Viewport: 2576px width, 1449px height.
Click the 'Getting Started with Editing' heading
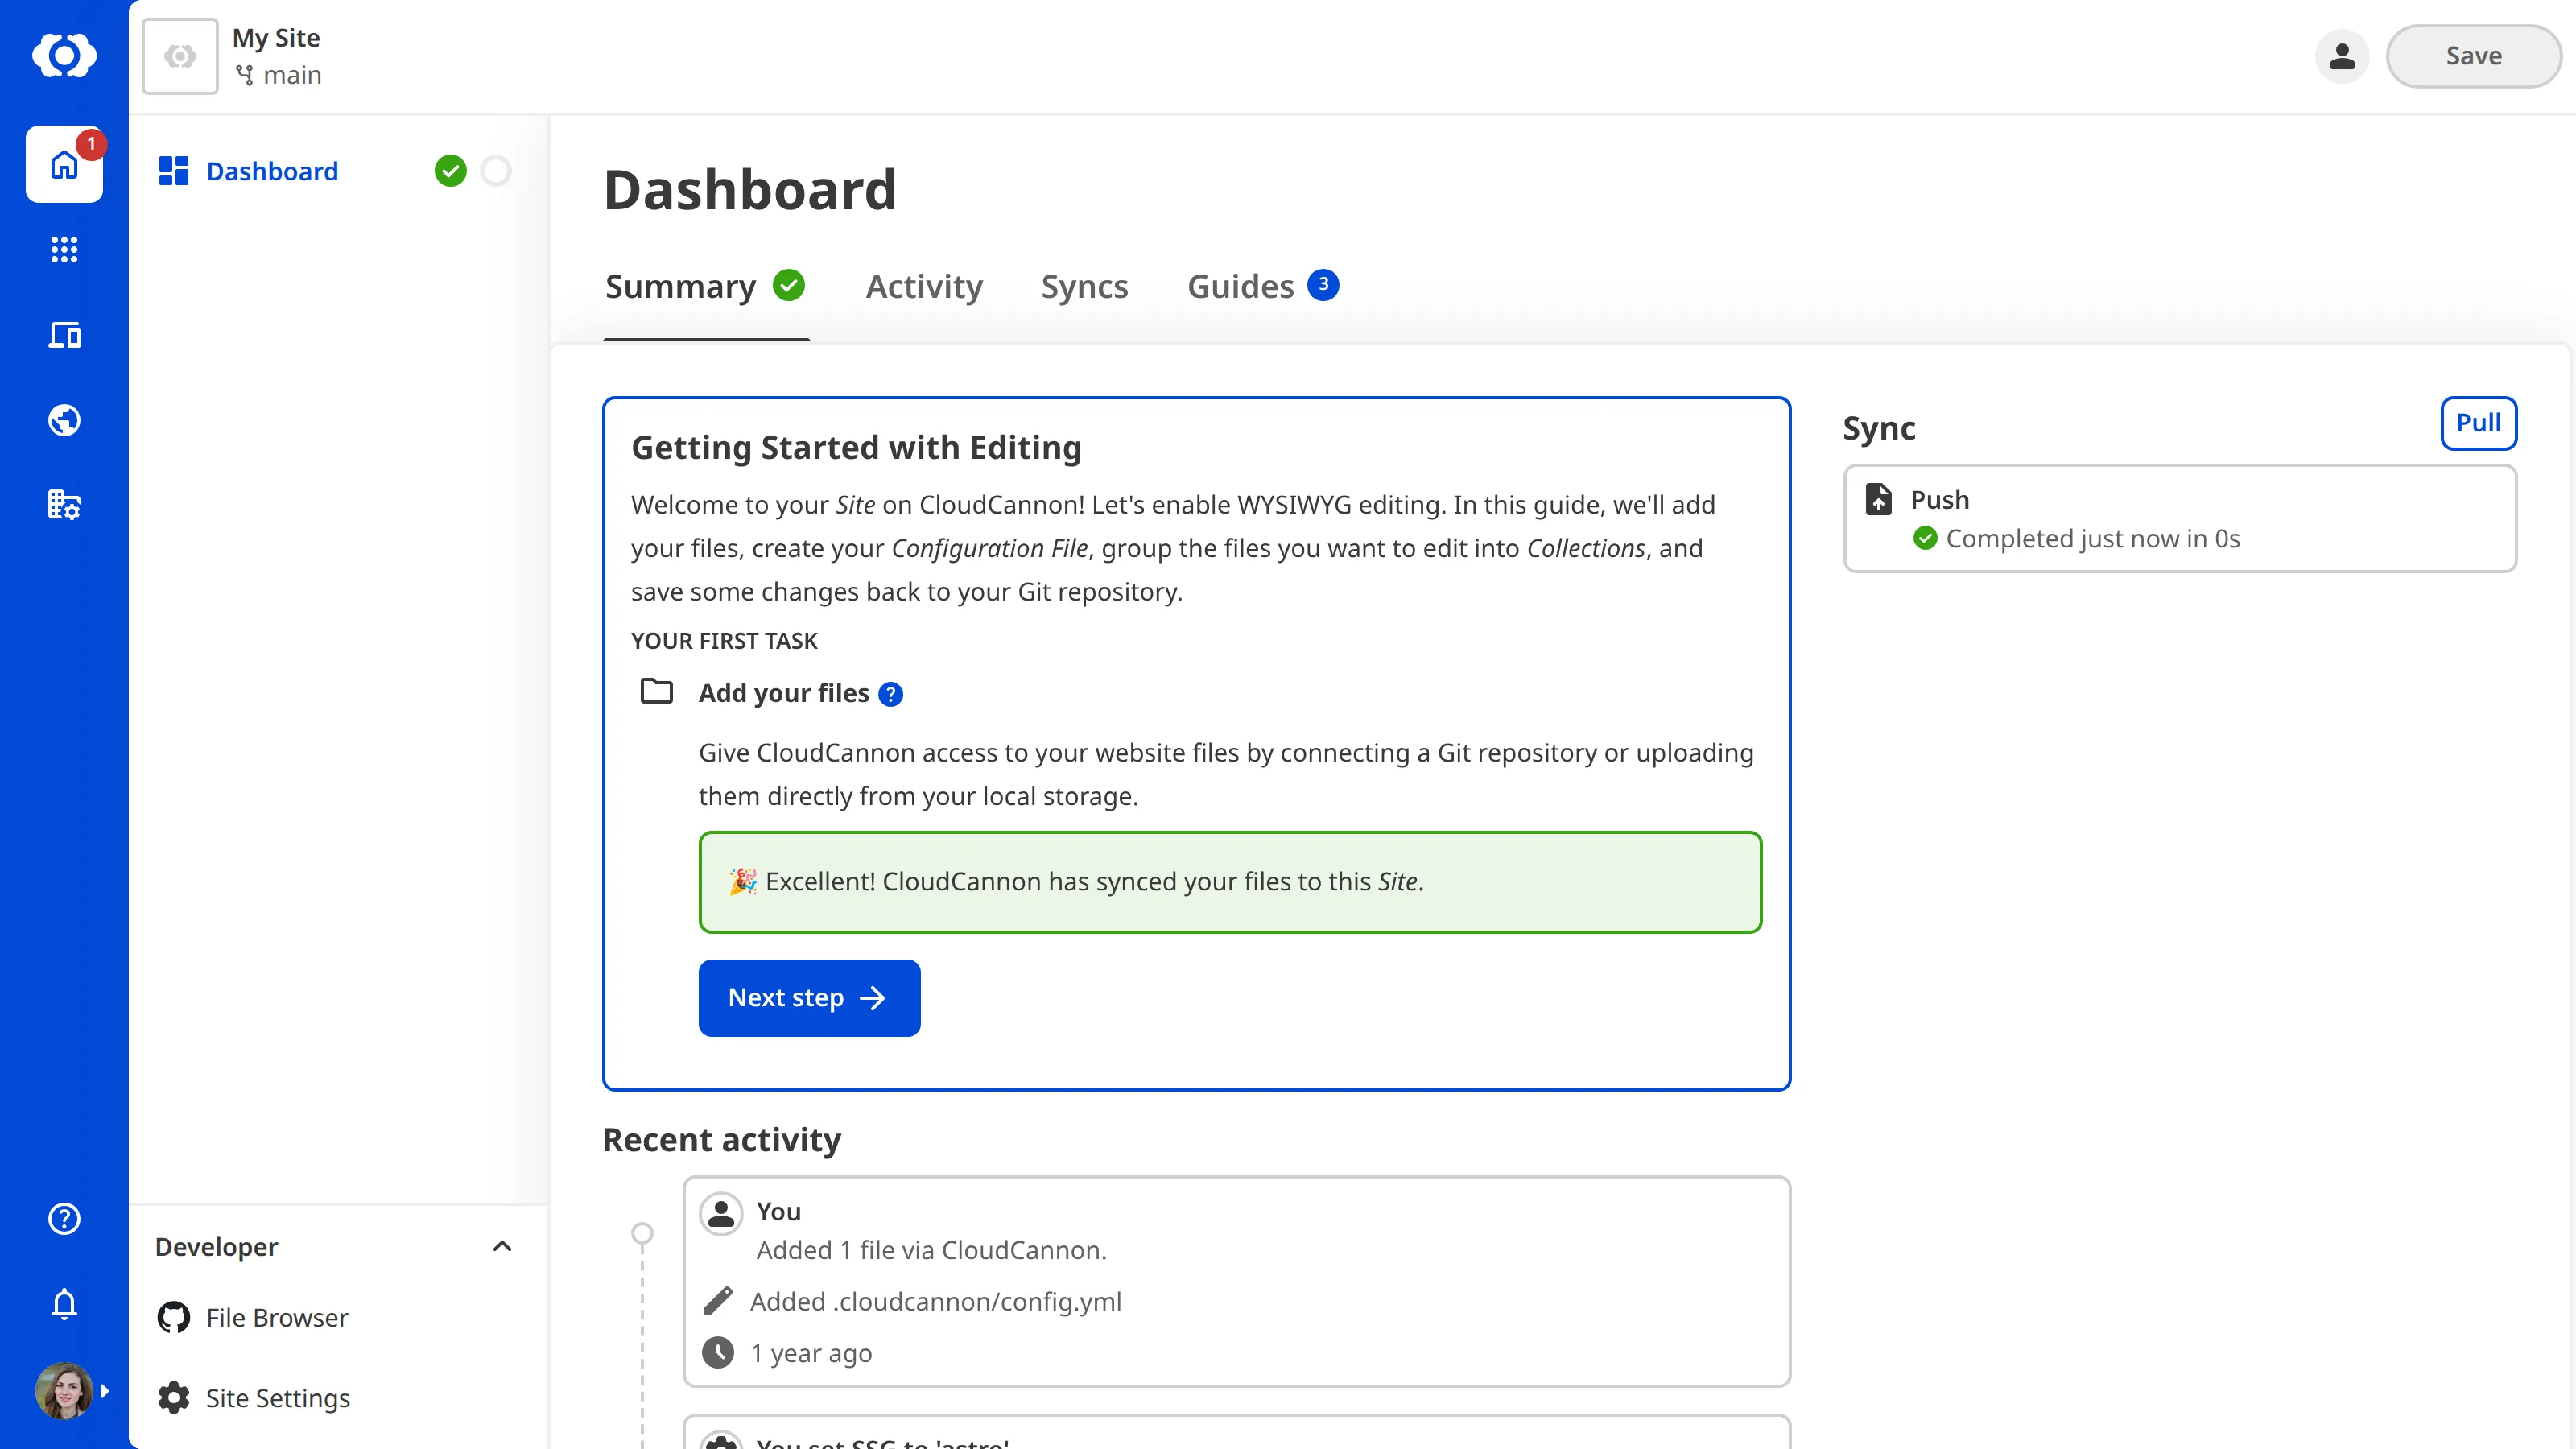point(857,447)
